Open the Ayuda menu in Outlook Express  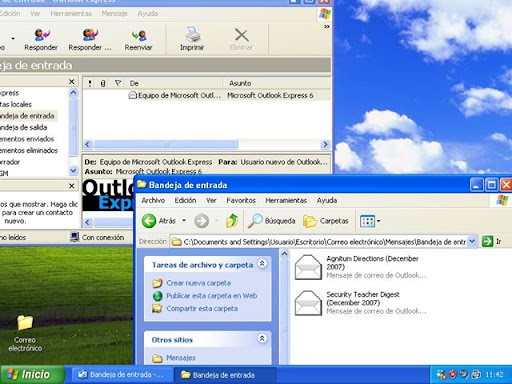pyautogui.click(x=148, y=14)
